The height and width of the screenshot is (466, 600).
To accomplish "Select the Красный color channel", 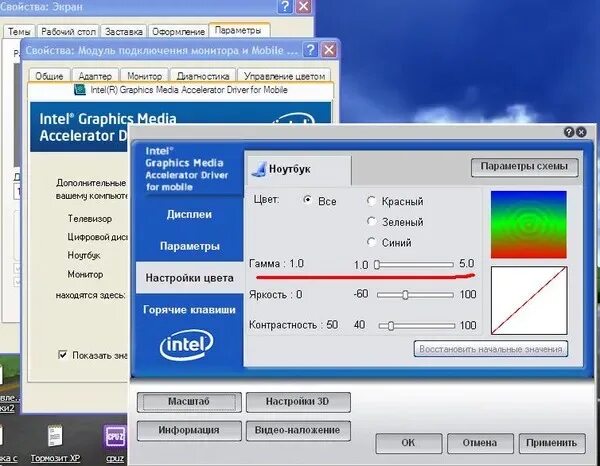I will pyautogui.click(x=371, y=201).
